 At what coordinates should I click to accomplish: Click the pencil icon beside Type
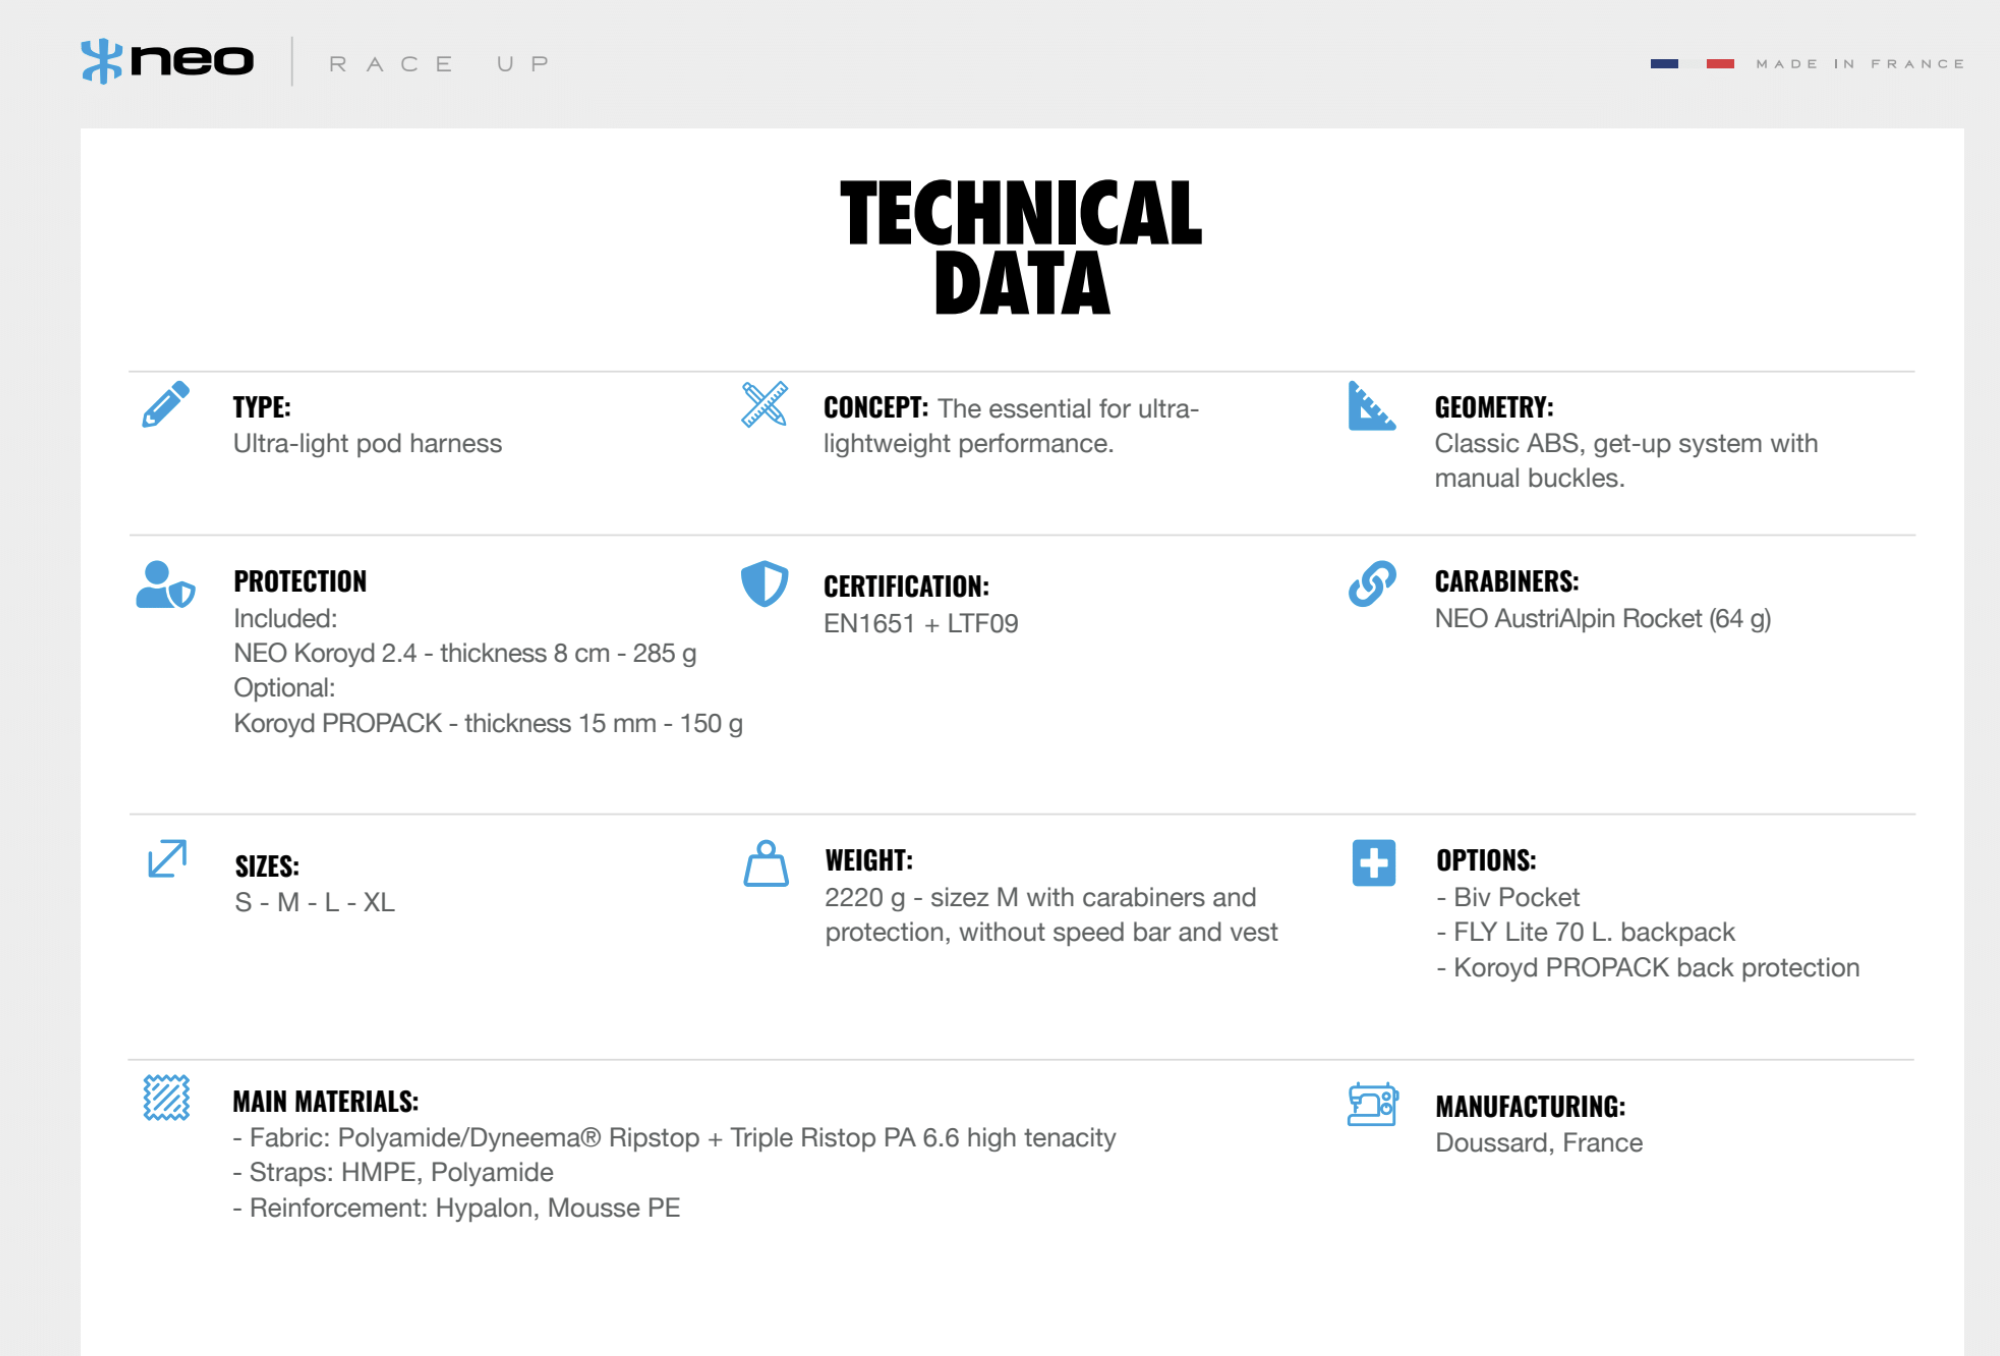click(x=165, y=404)
